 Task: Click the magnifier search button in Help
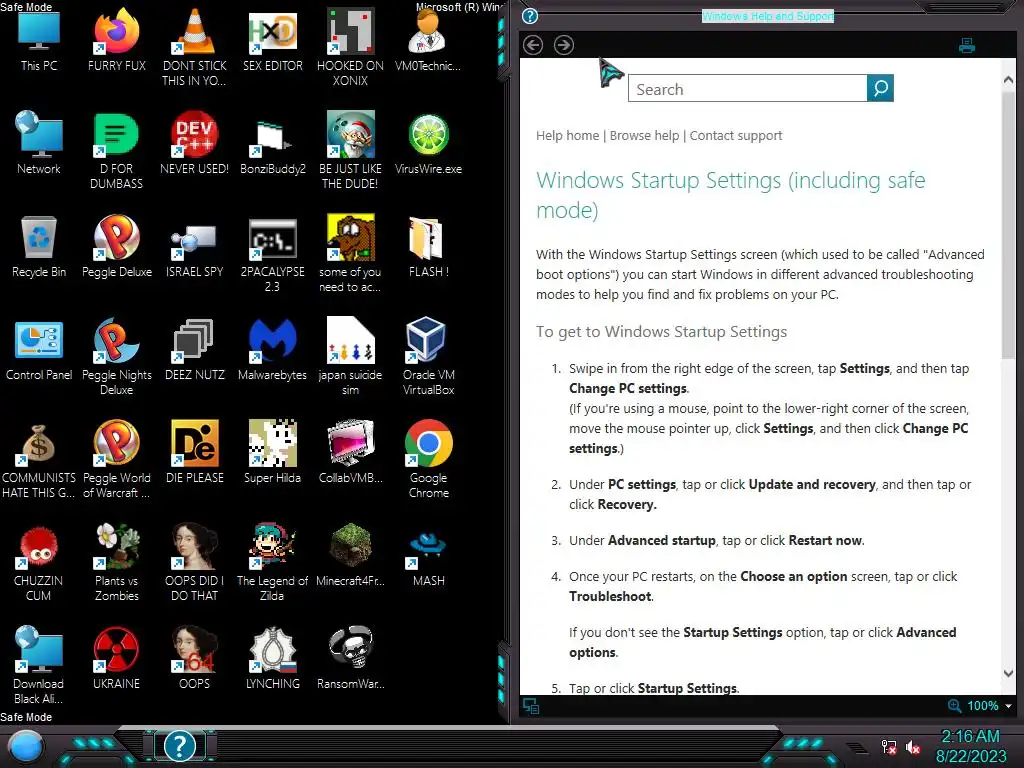[x=880, y=88]
